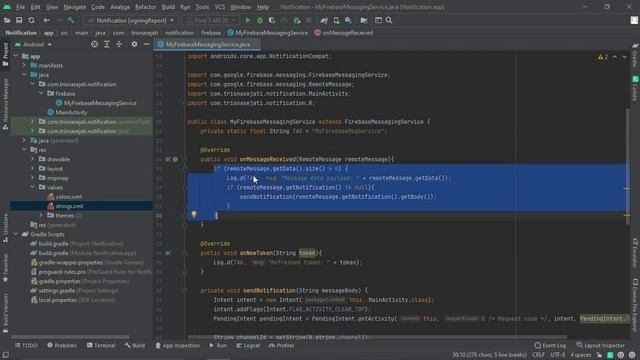This screenshot has width=640, height=360.
Task: Open Project panel settings gear
Action: (x=134, y=44)
